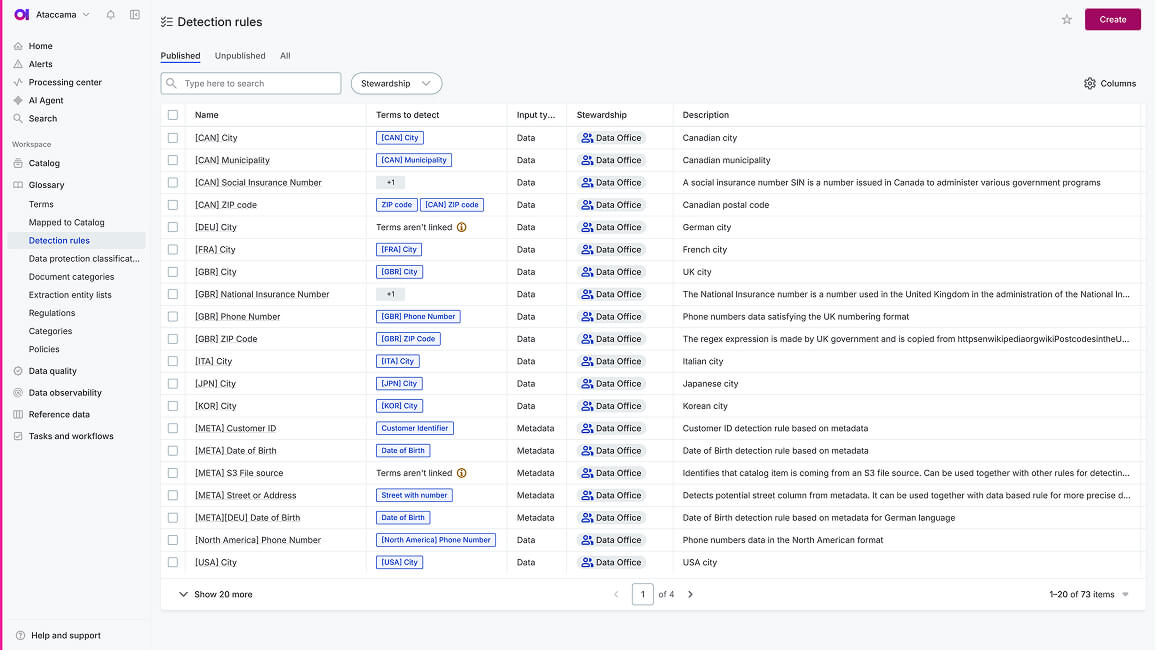Collapse sidebar with panel toggle icon
1156x650 pixels.
point(135,15)
